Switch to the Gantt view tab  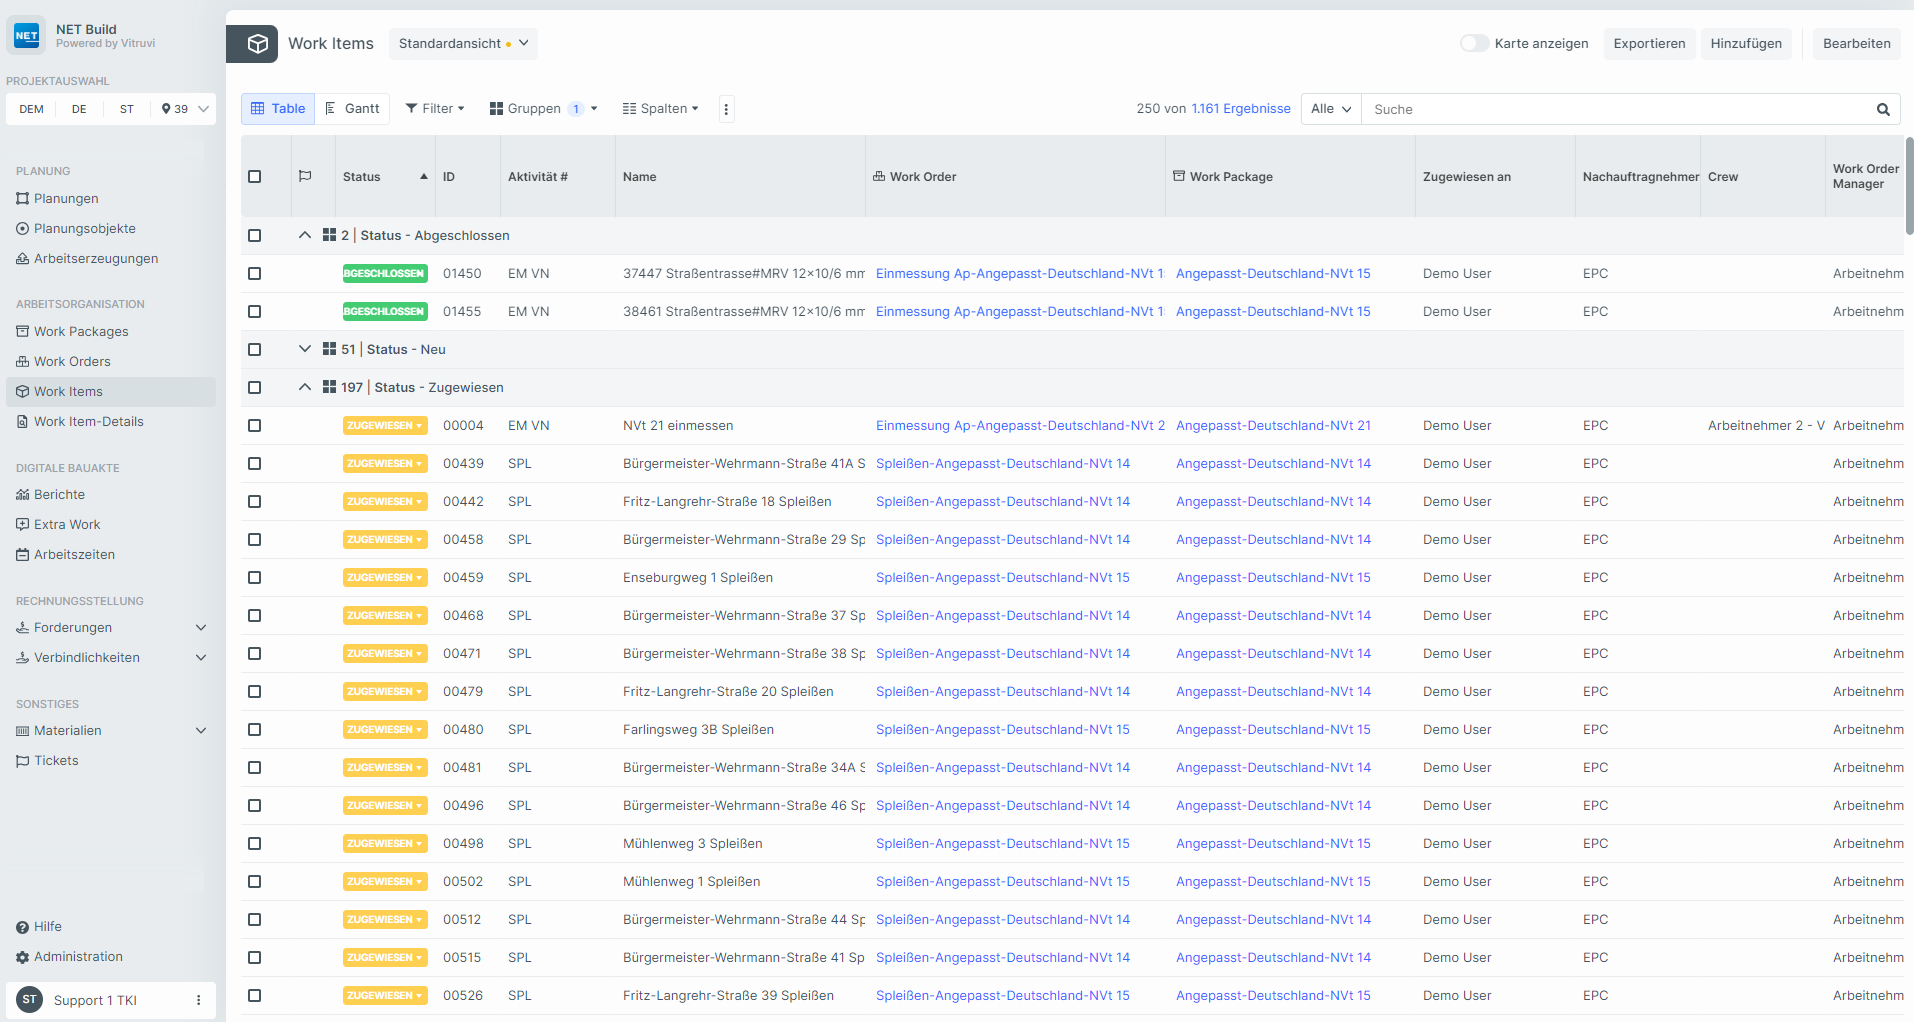click(353, 109)
